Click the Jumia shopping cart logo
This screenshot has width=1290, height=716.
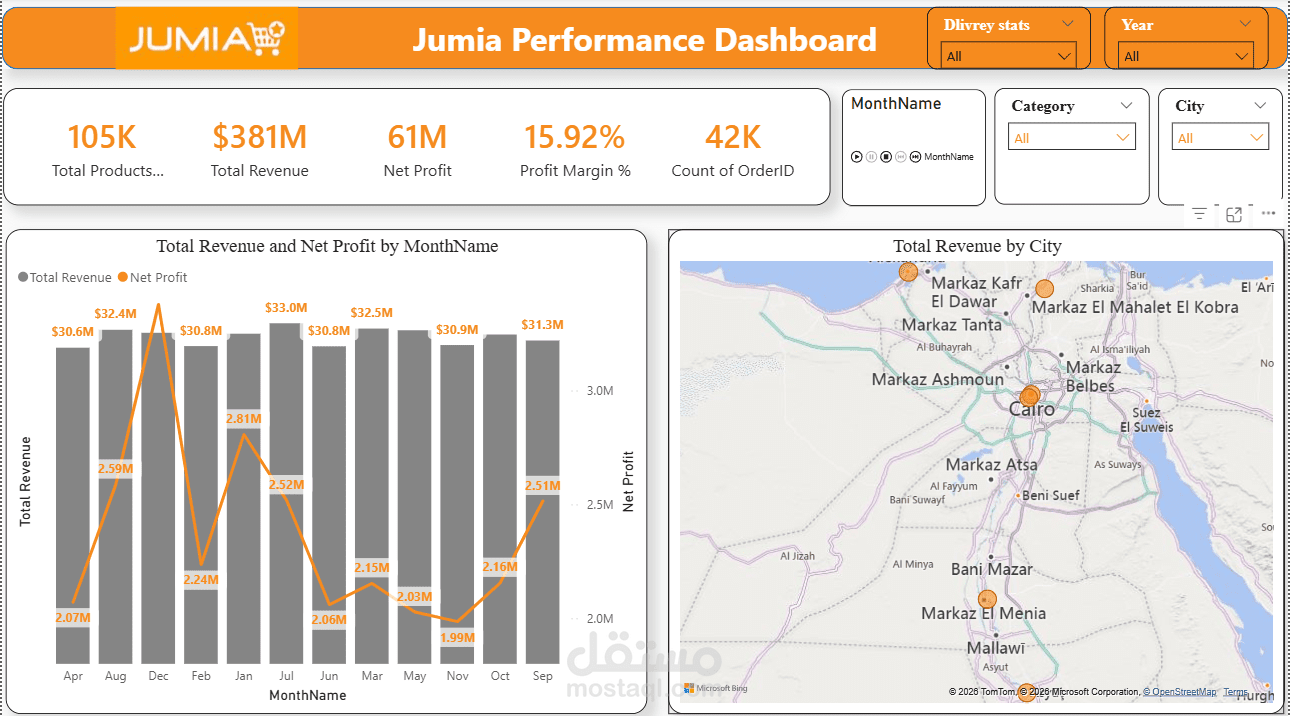264,38
